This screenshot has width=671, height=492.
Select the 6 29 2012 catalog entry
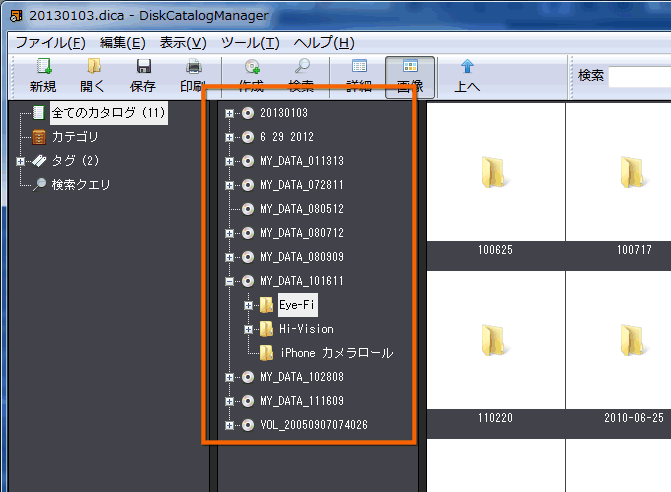click(x=287, y=137)
